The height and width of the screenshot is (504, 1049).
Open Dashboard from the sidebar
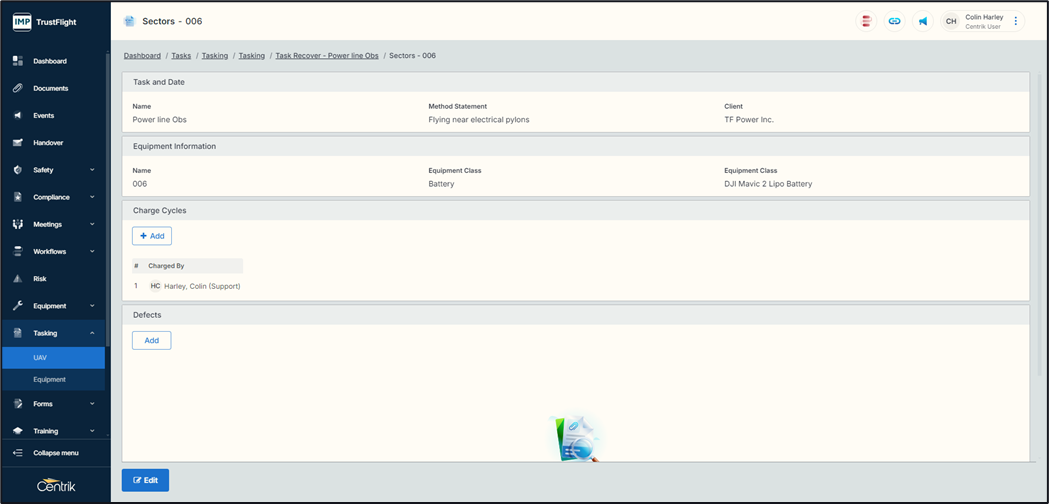pos(50,61)
